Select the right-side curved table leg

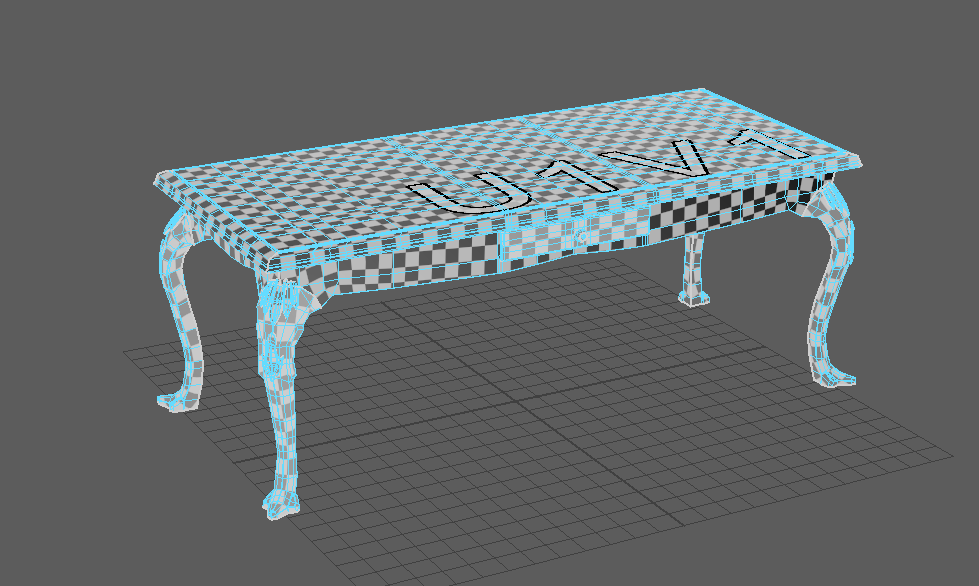[830, 284]
